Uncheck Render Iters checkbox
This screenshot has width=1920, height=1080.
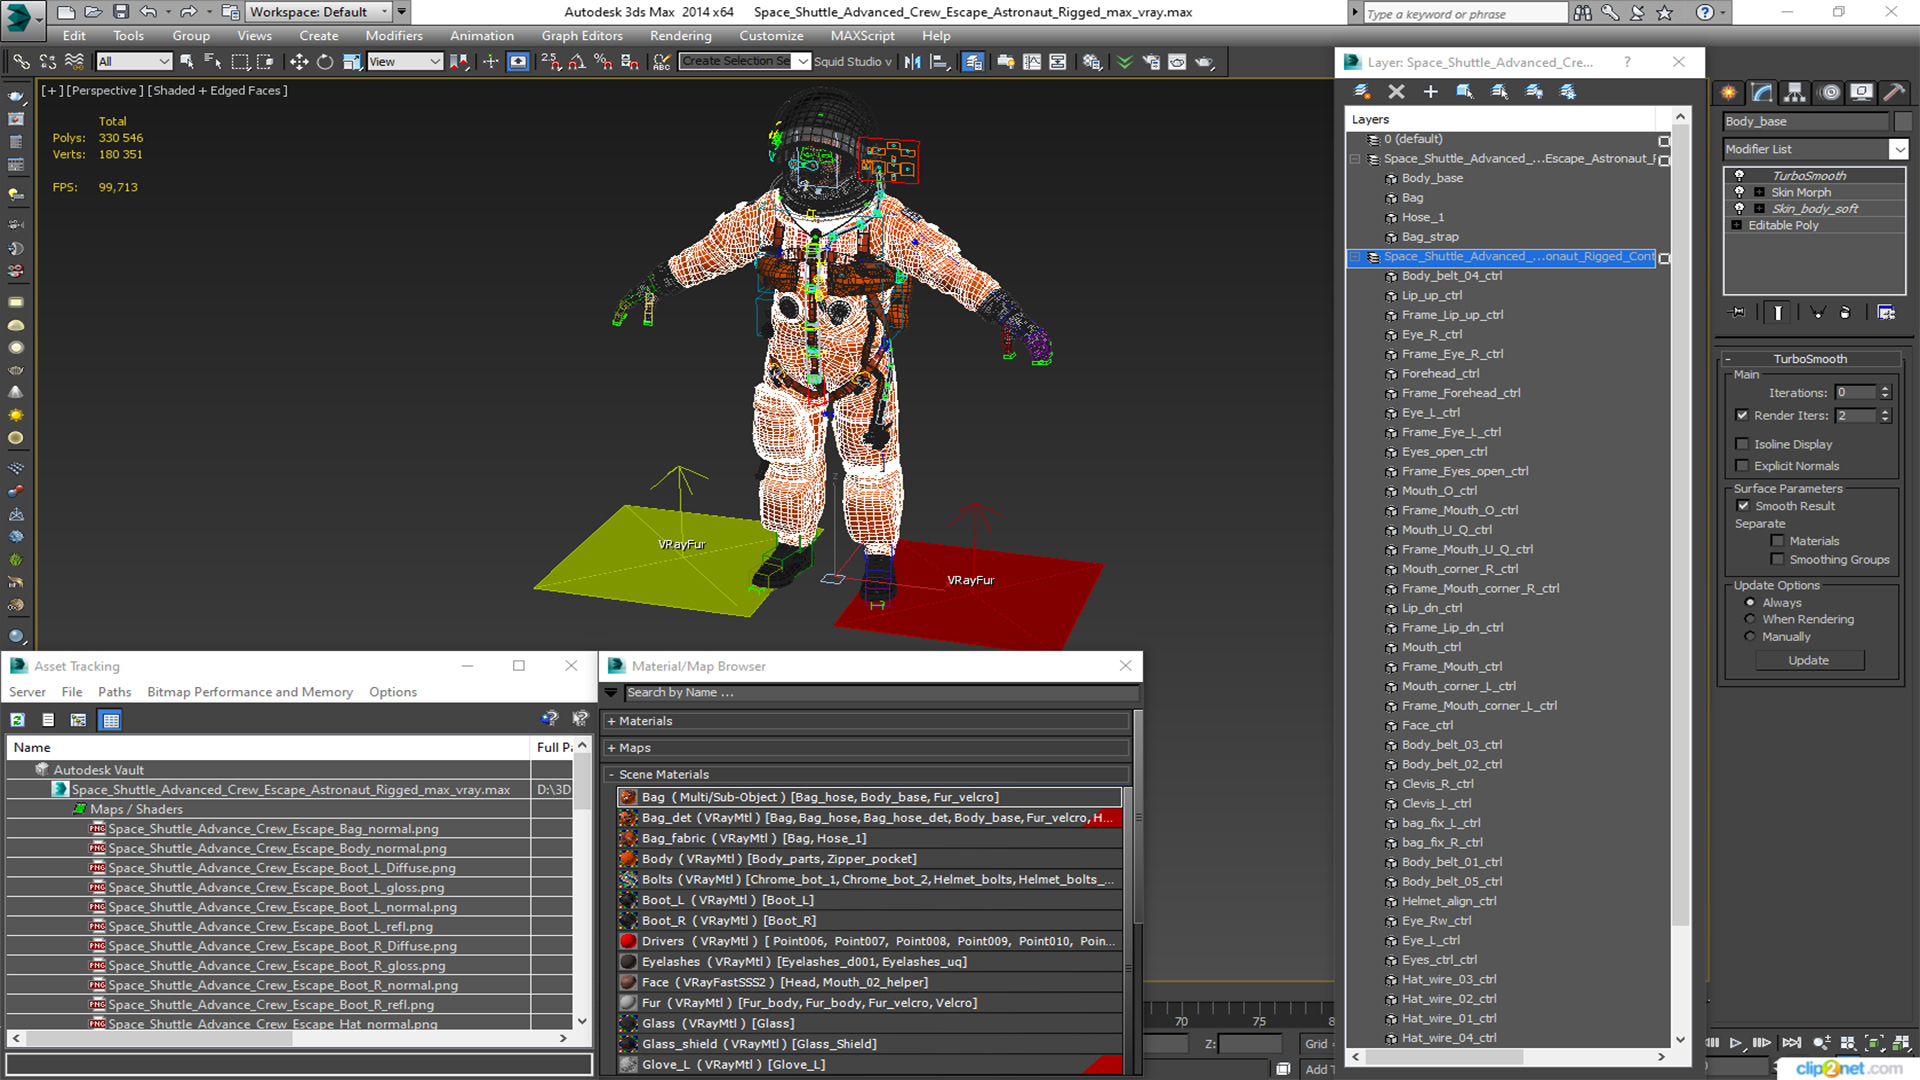coord(1742,415)
